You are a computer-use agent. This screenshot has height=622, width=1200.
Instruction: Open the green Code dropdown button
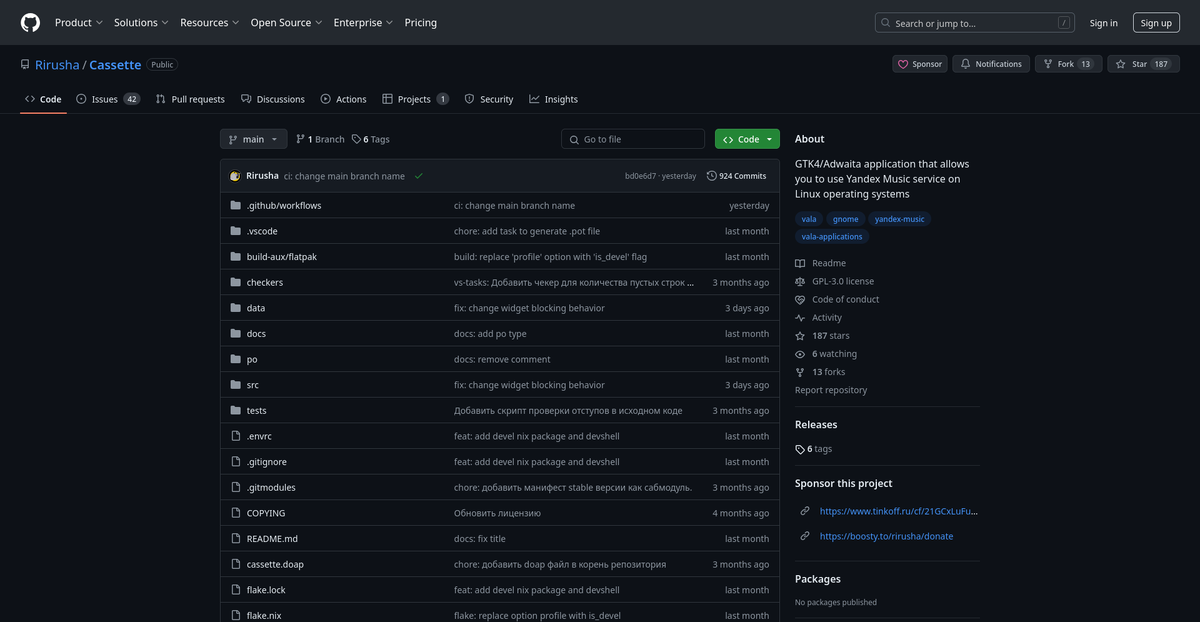click(747, 139)
